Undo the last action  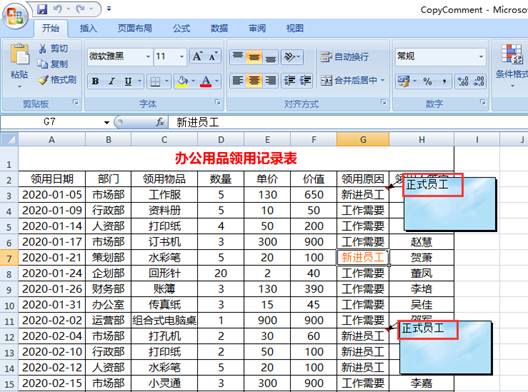[57, 9]
